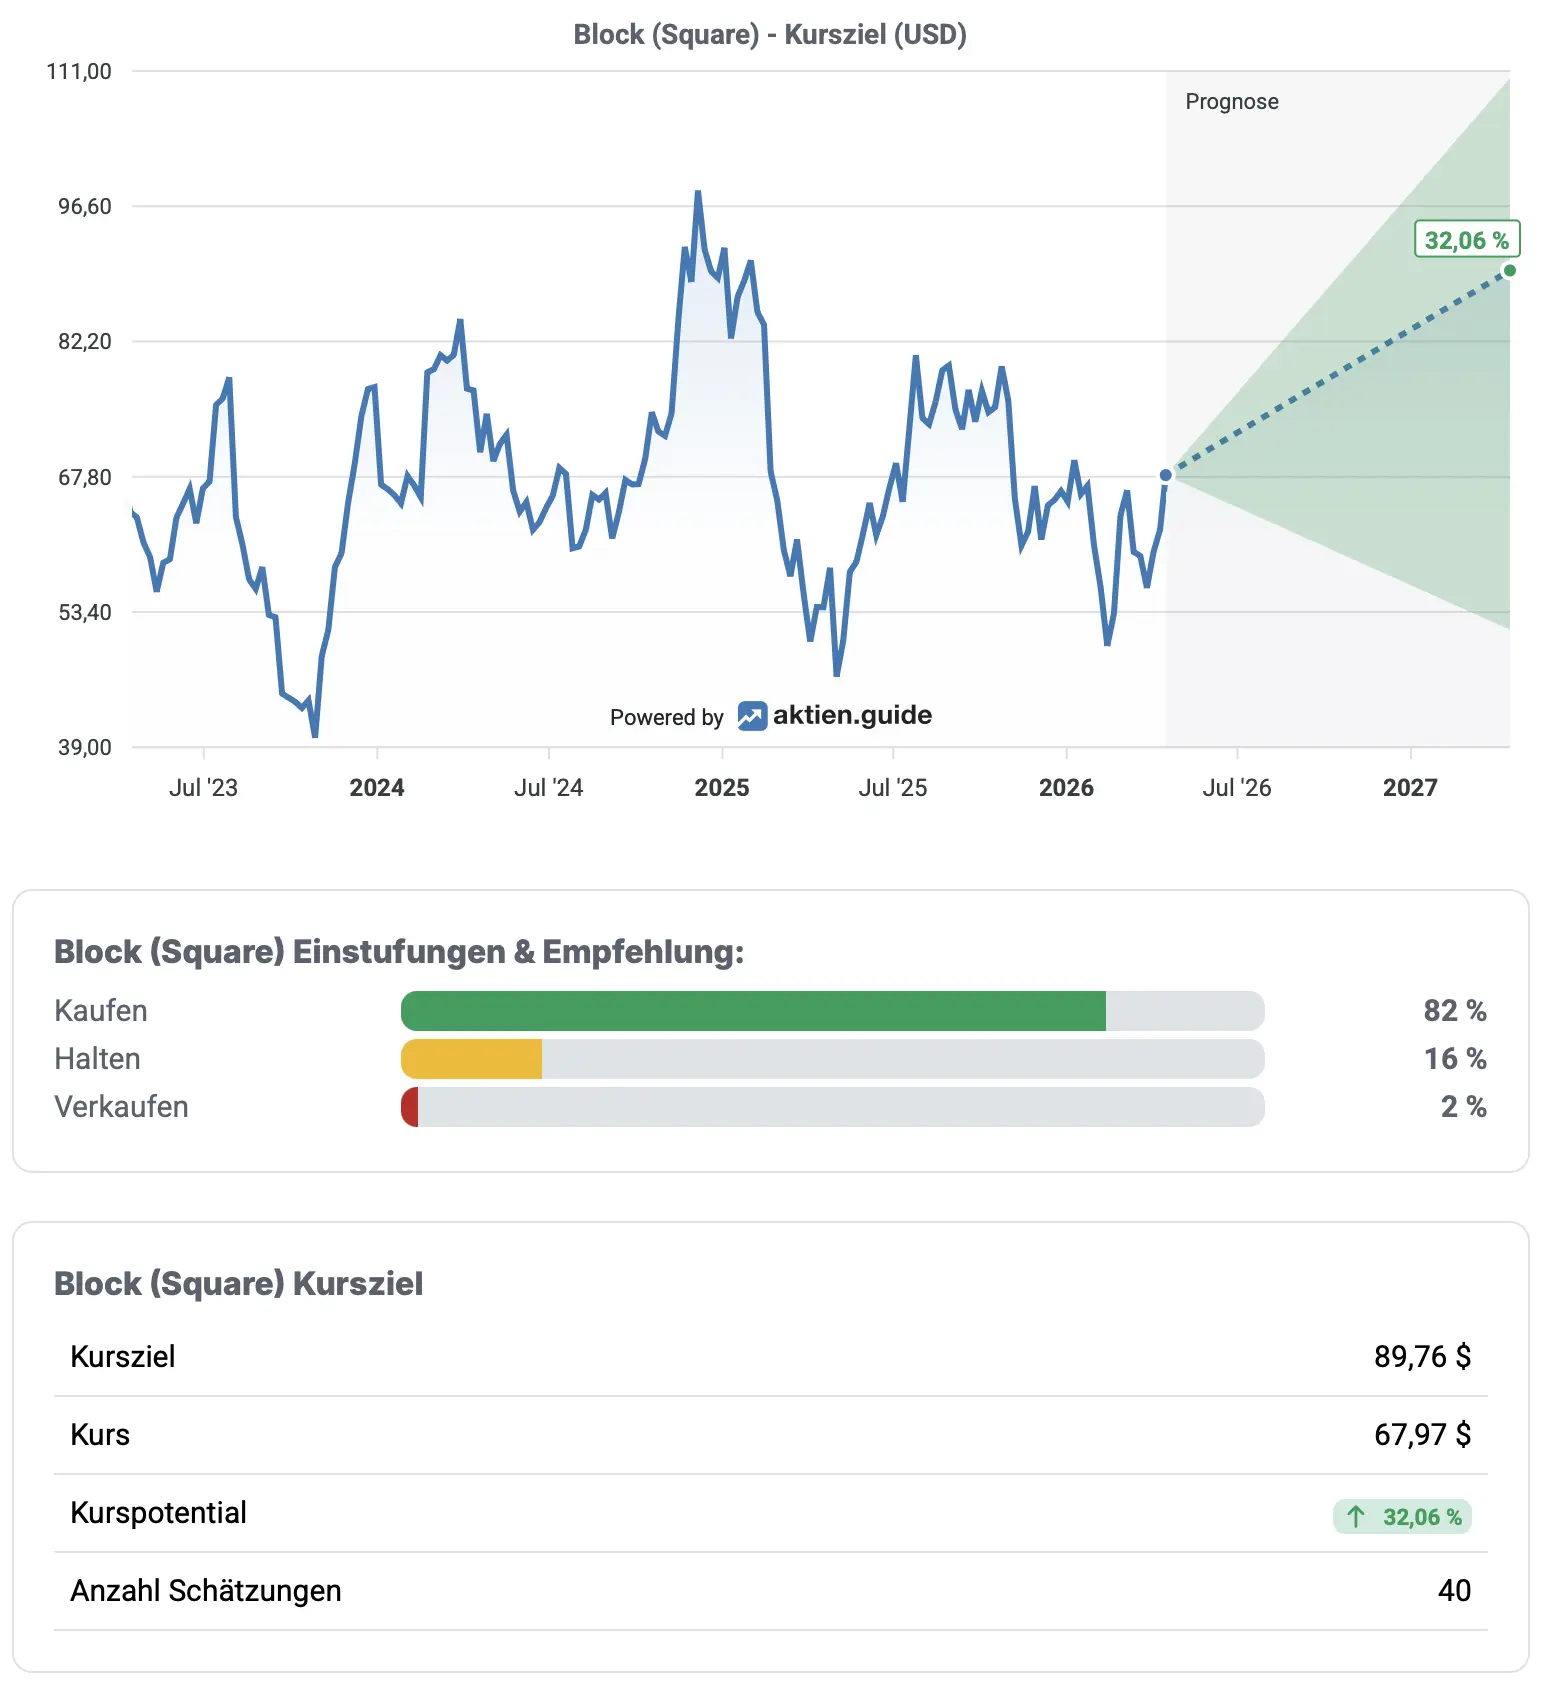The image size is (1545, 1686).
Task: Click the aktien.guide chart logo icon
Action: coord(752,716)
